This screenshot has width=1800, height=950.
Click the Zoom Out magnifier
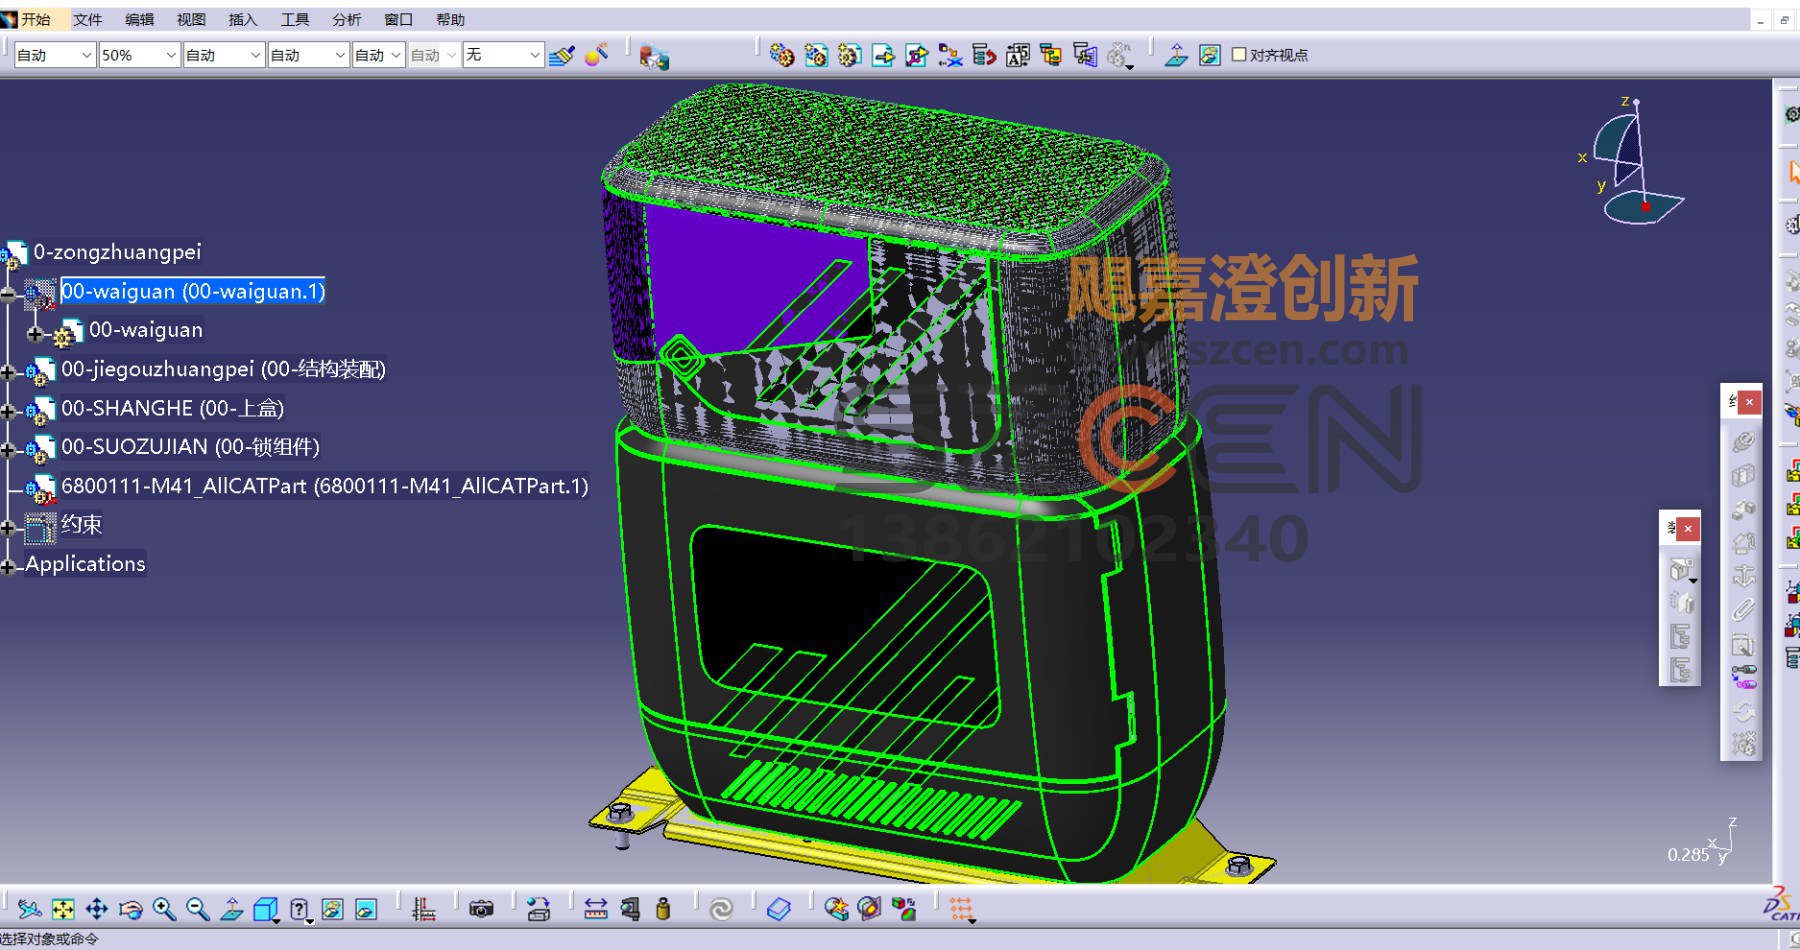pyautogui.click(x=198, y=909)
